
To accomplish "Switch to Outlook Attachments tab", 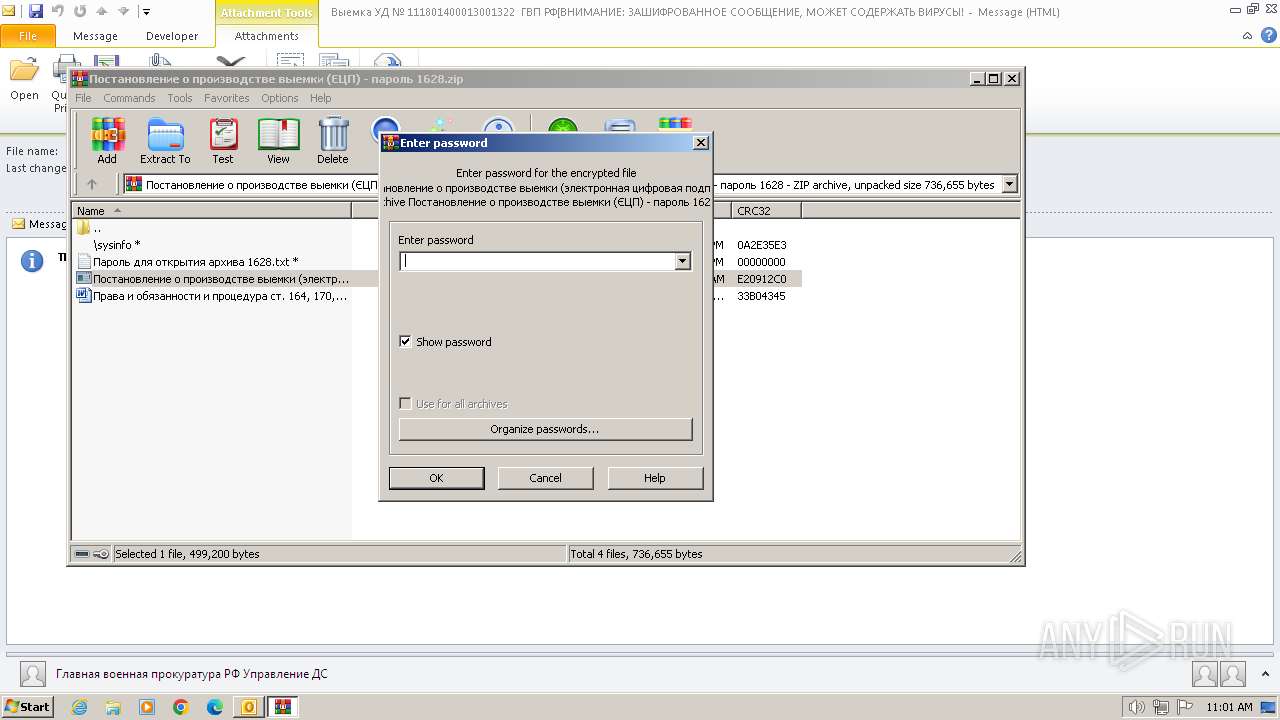I will coord(266,36).
